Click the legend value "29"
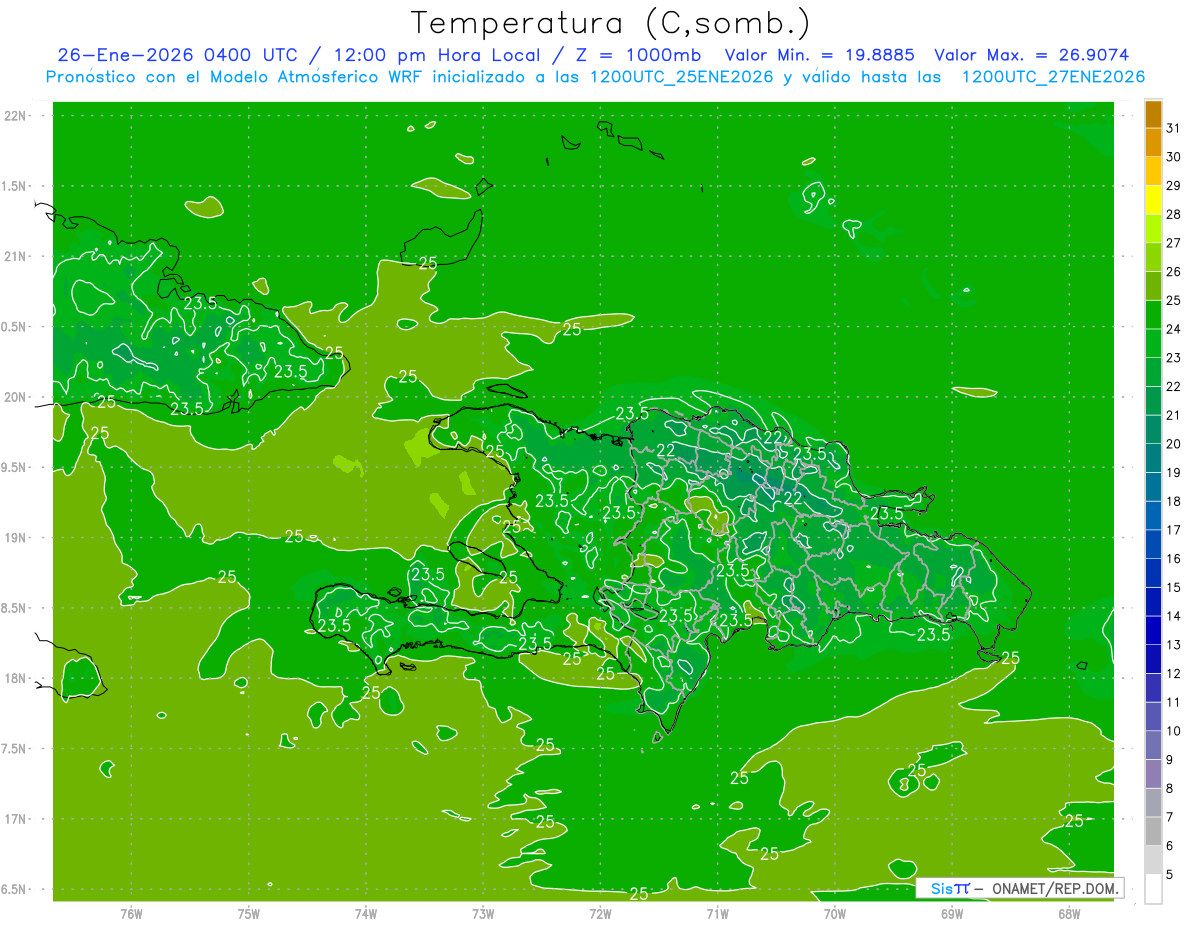This screenshot has height=927, width=1200. pos(1174,185)
